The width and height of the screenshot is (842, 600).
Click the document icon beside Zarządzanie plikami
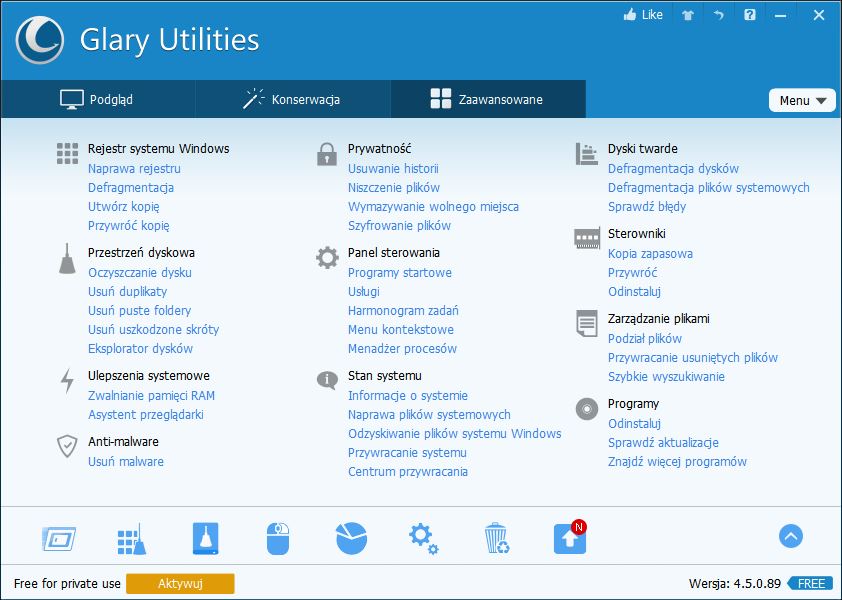coord(586,323)
